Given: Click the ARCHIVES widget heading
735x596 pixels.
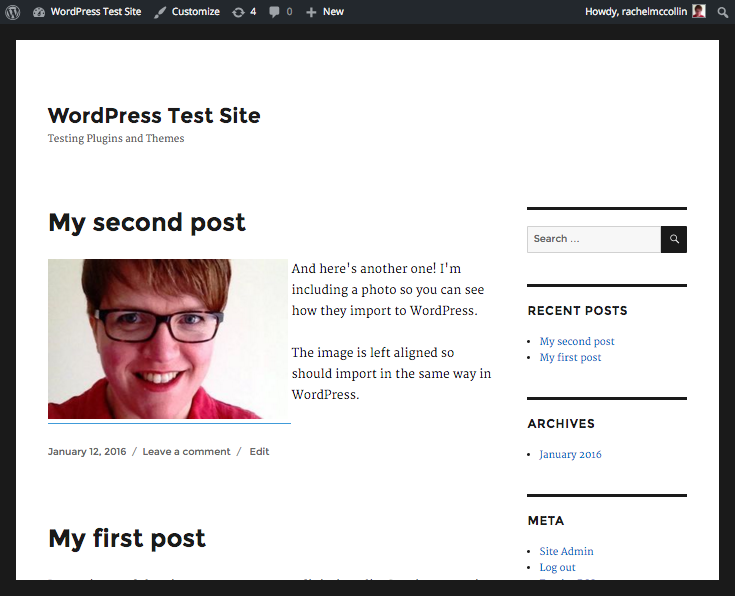Looking at the screenshot, I should click(561, 424).
